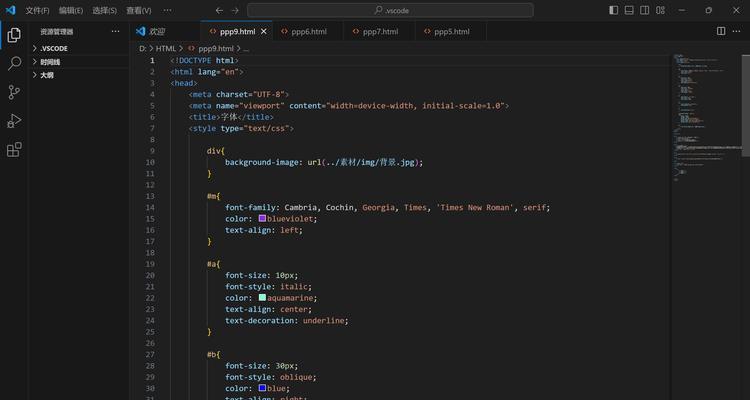Open blue color swatch picker

click(262, 388)
